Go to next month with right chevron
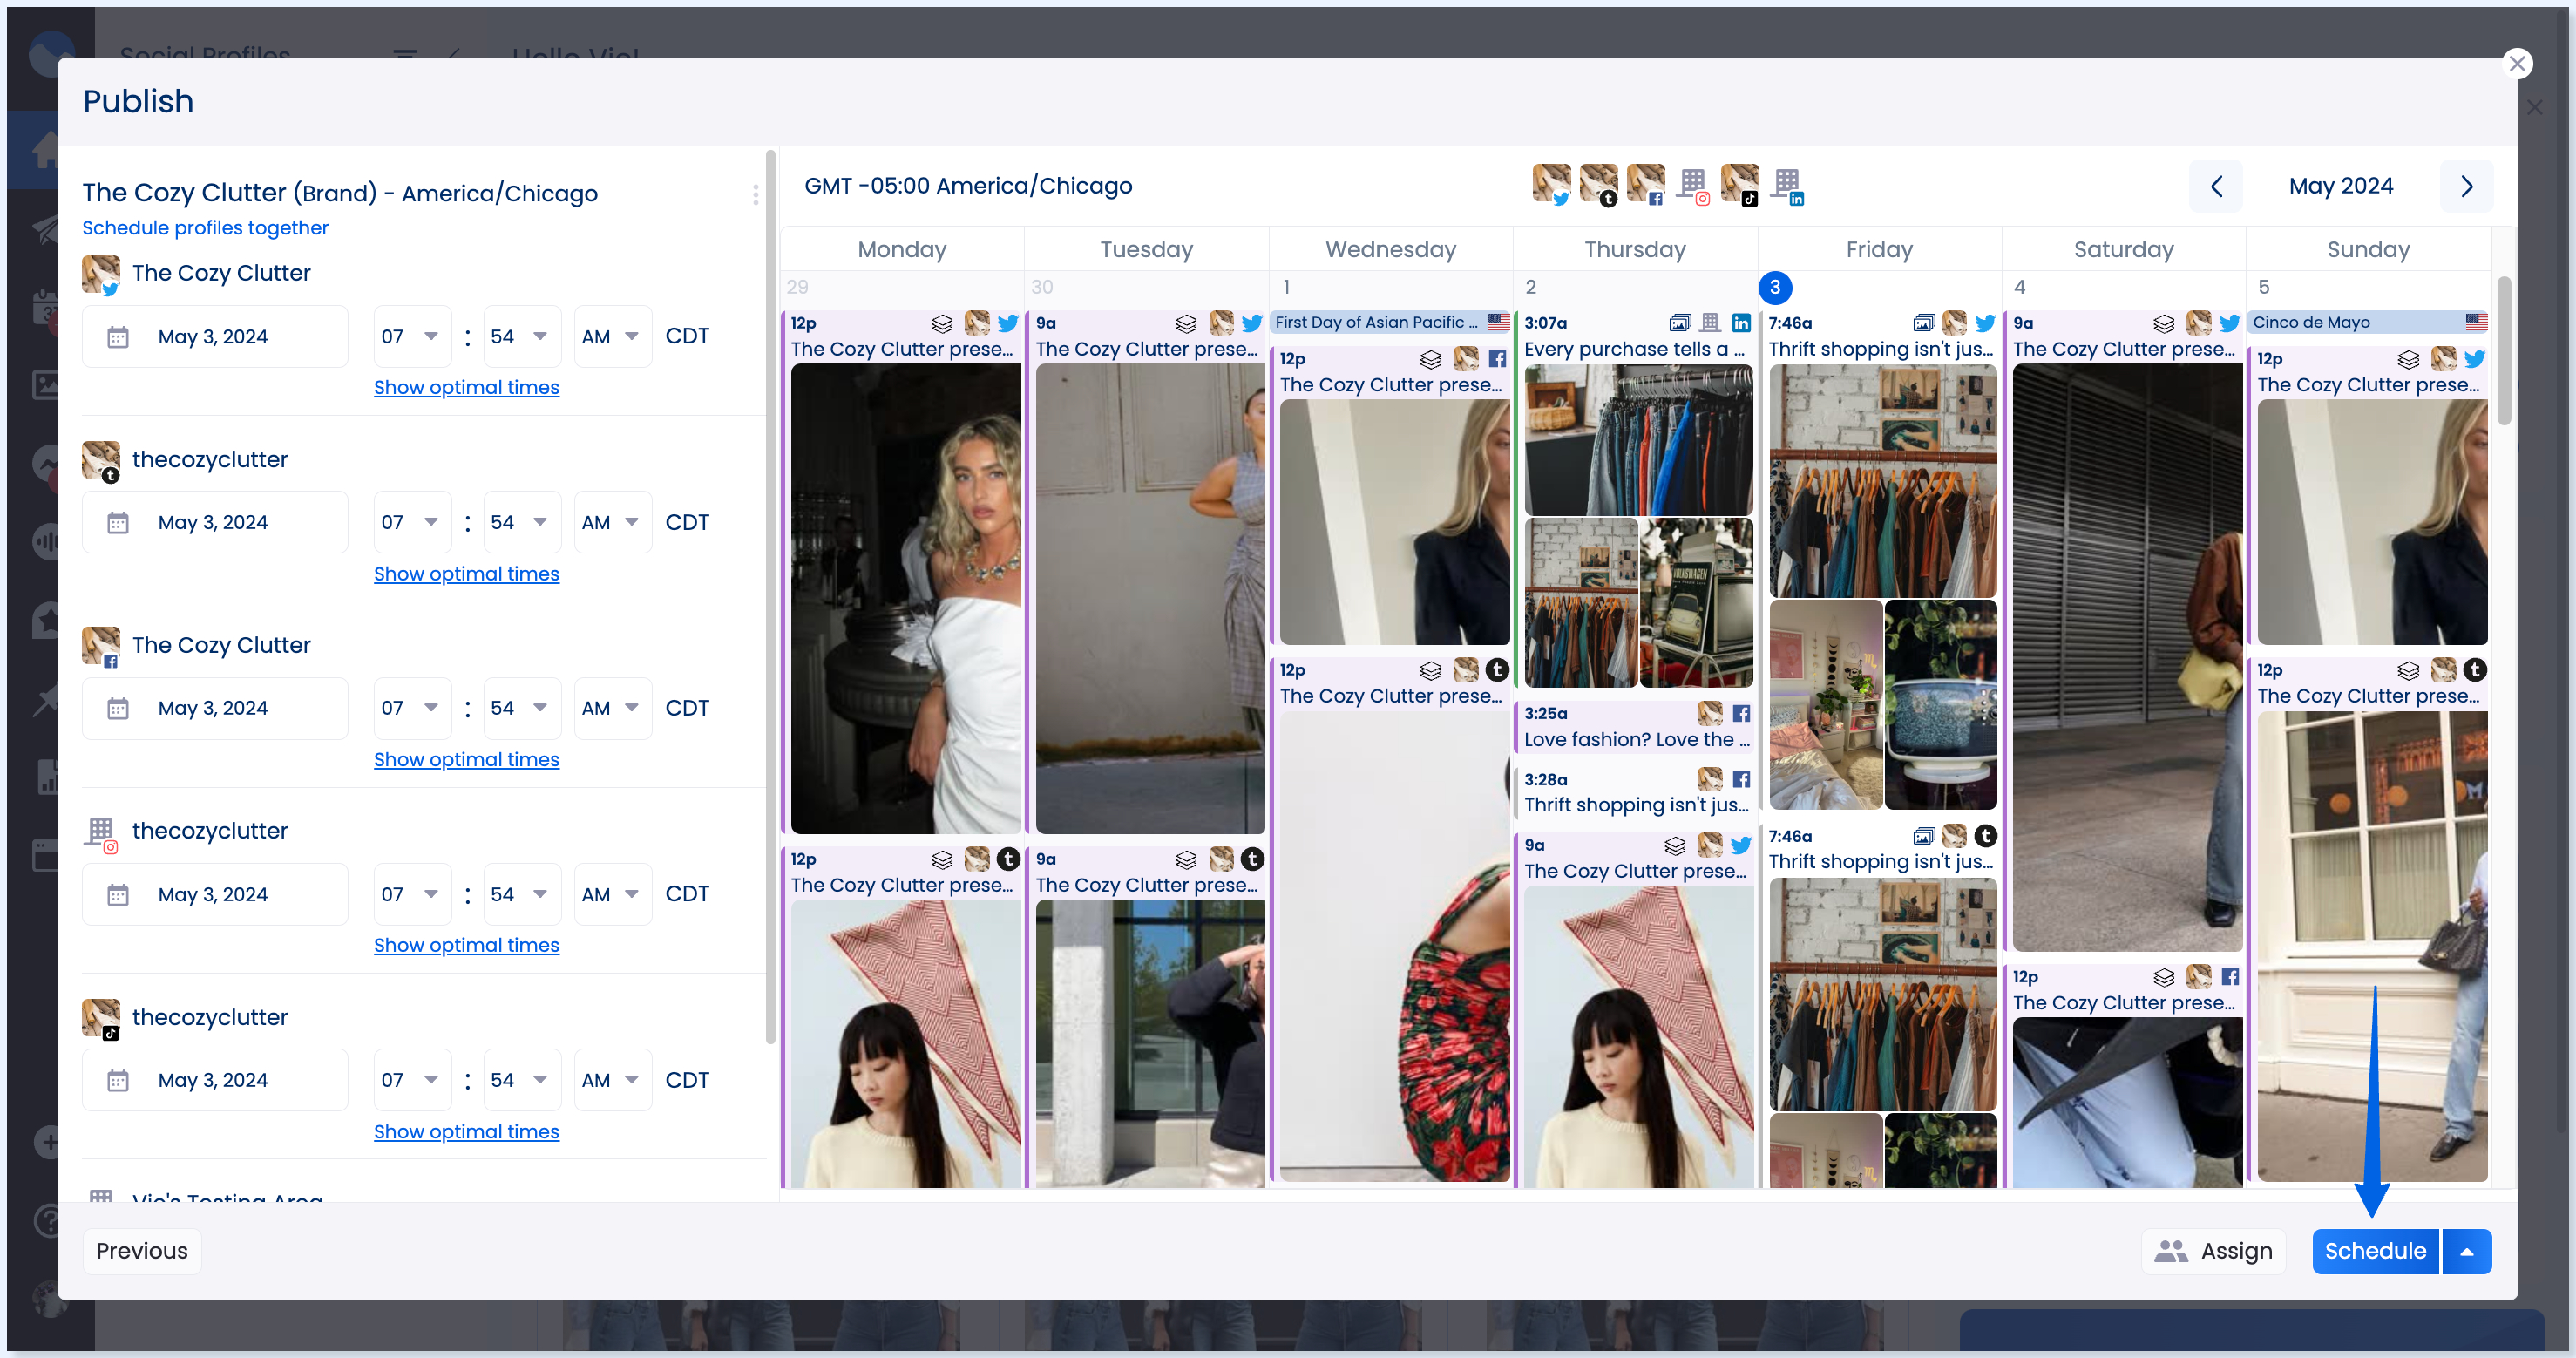Image resolution: width=2576 pixels, height=1358 pixels. [x=2466, y=186]
